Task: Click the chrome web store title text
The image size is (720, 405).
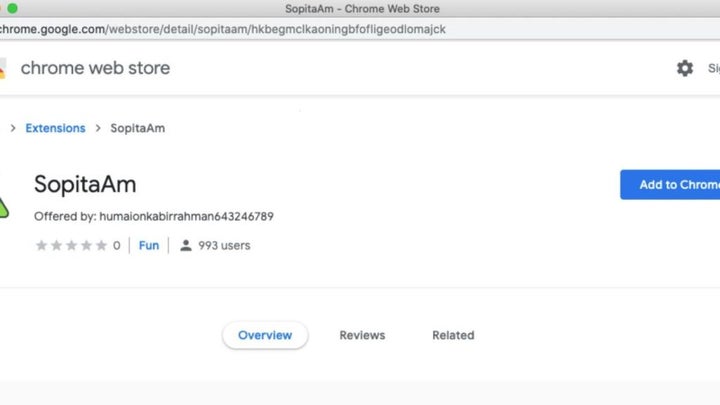Action: [95, 68]
